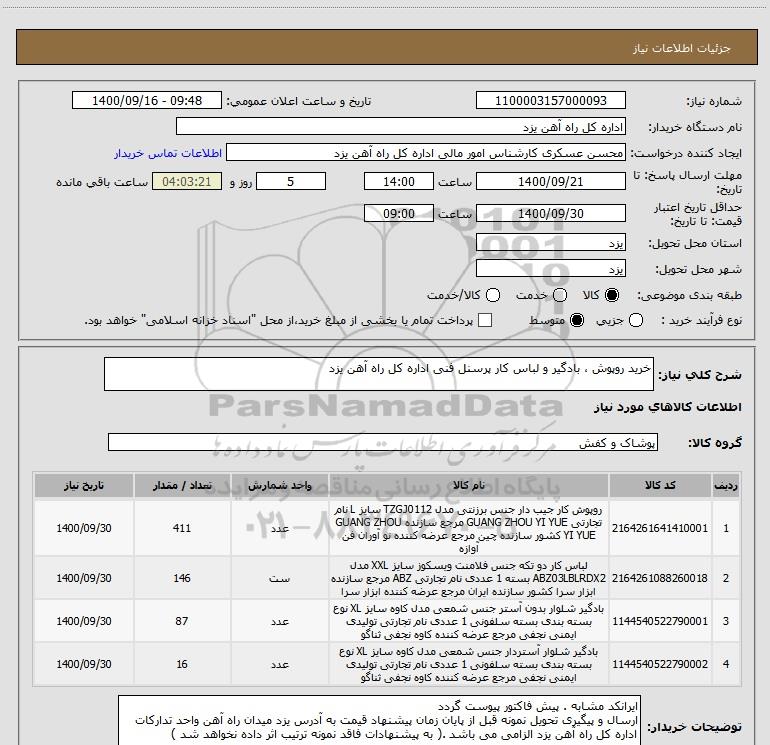Click quantity 16 in row 4
770x745 pixels.
[182, 664]
